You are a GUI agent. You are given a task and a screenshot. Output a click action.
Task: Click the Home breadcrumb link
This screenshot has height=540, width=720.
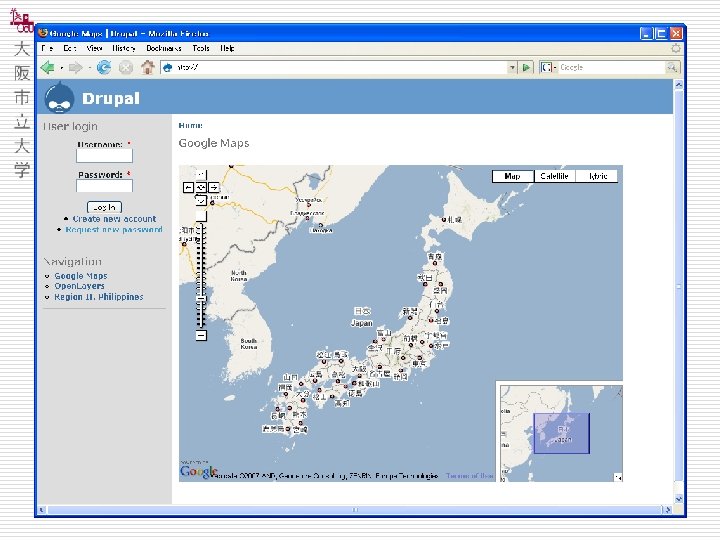coord(190,125)
